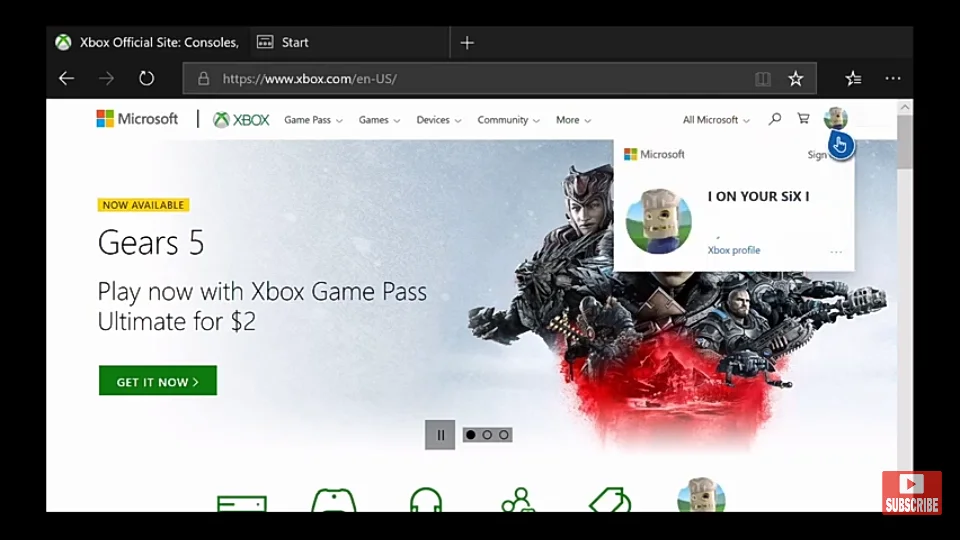The image size is (960, 540).
Task: Expand the Community menu
Action: tap(509, 120)
